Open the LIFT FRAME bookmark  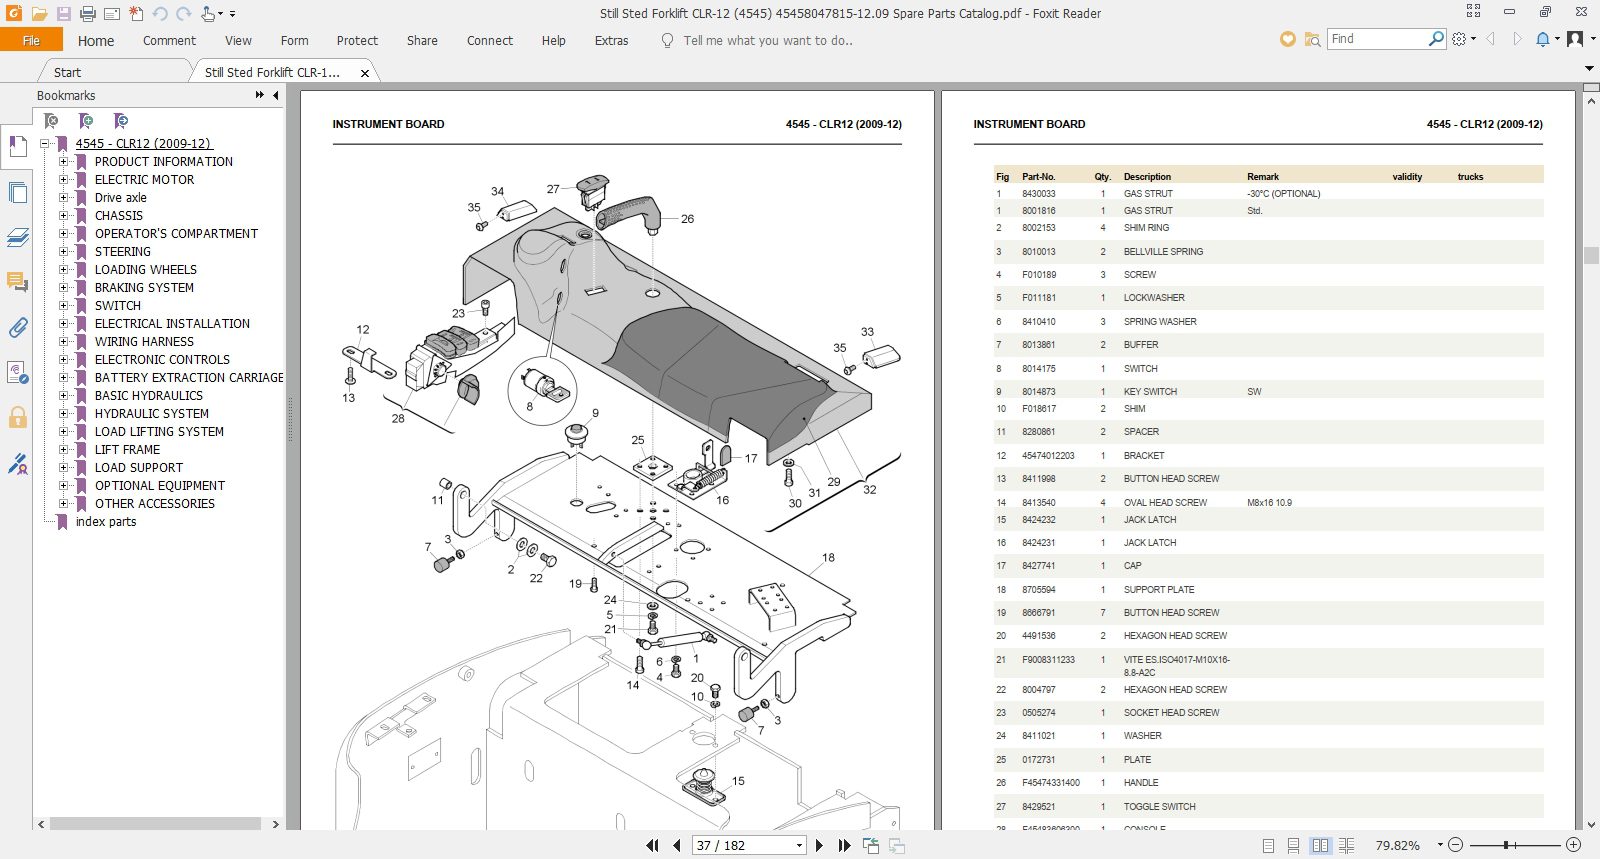tap(127, 449)
